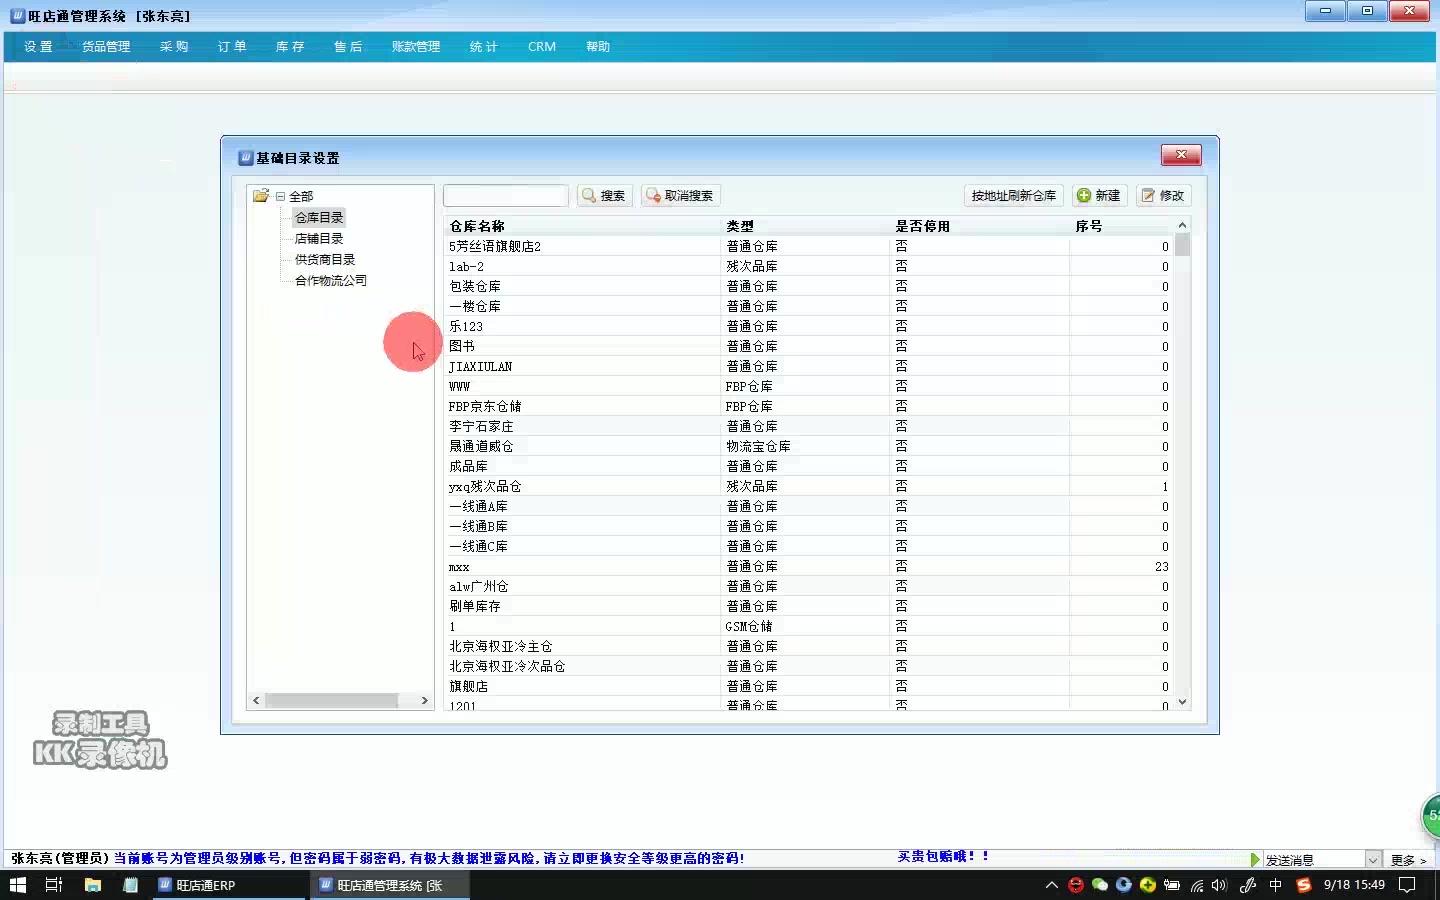Select 店铺目录 in tree
Image resolution: width=1440 pixels, height=900 pixels.
point(319,238)
